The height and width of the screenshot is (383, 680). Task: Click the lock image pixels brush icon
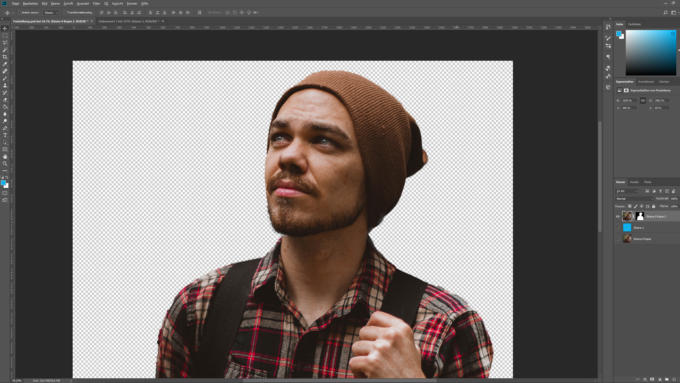pyautogui.click(x=635, y=206)
